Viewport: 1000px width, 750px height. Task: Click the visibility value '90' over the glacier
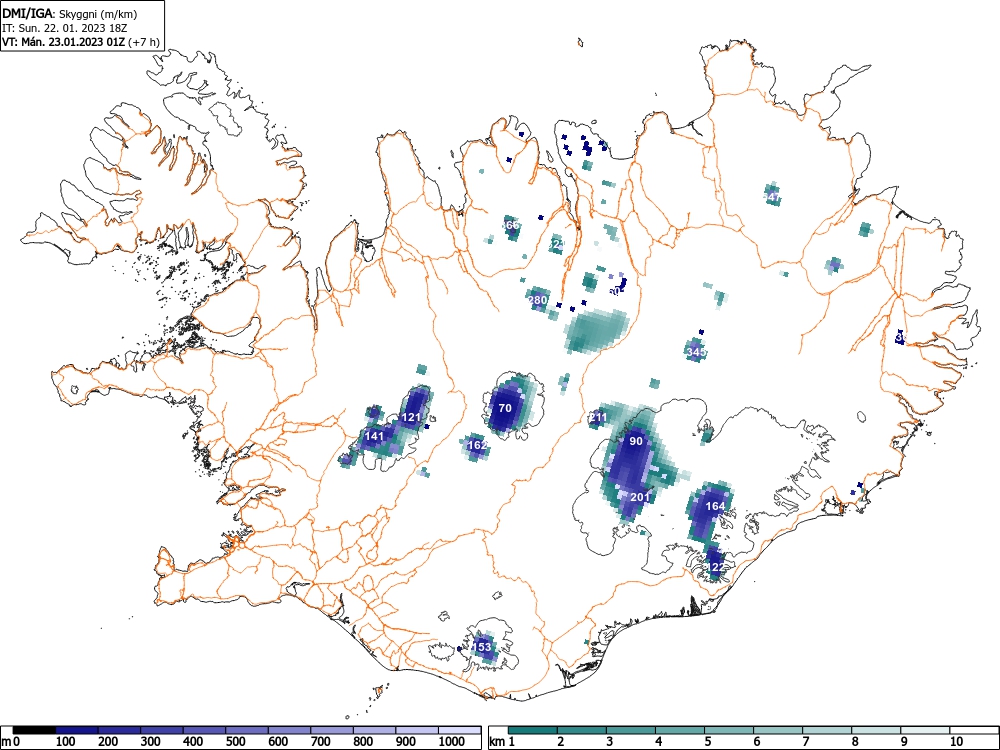(636, 441)
